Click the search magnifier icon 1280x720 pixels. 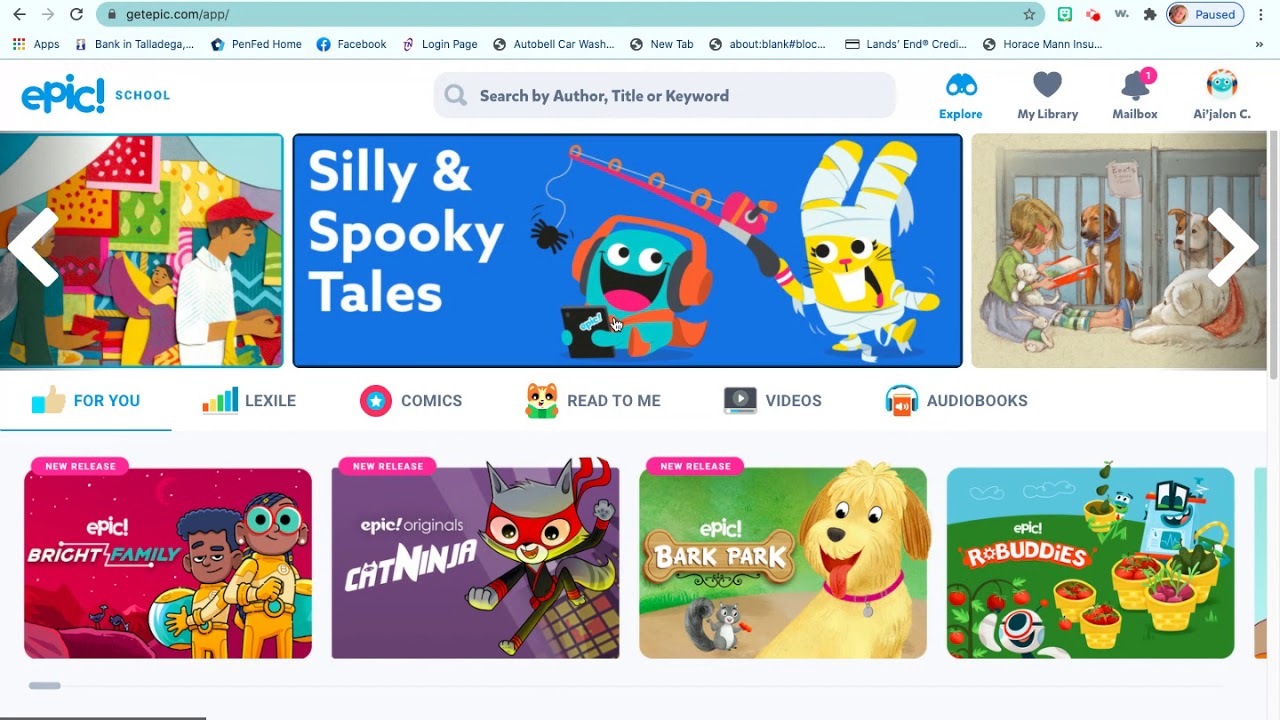(456, 96)
